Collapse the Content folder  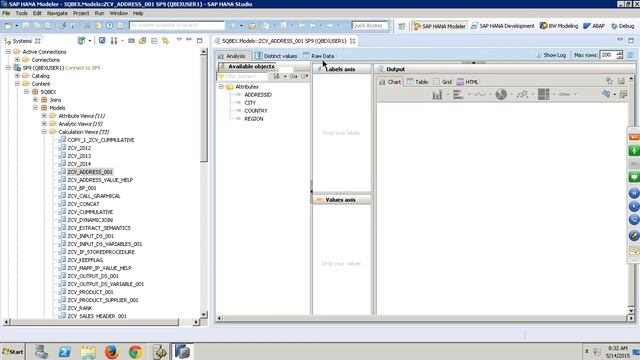[x=17, y=84]
